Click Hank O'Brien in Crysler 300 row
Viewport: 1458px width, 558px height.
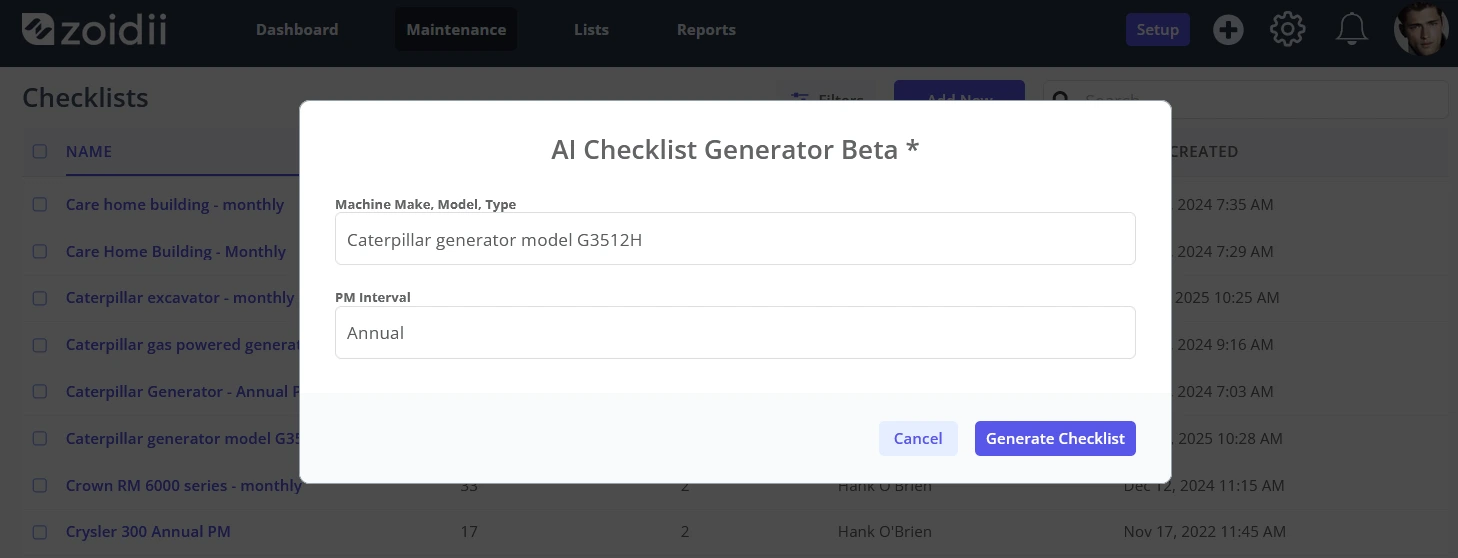coord(885,532)
